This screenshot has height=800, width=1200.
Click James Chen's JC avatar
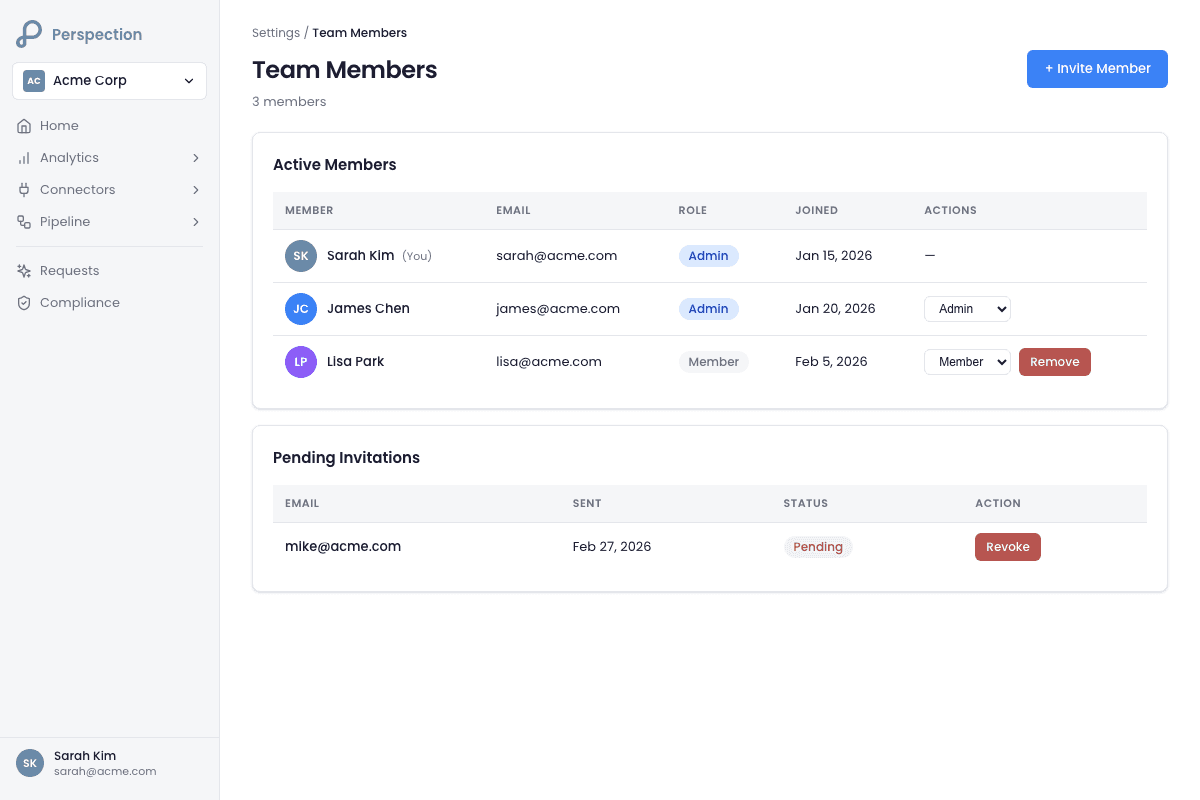301,309
